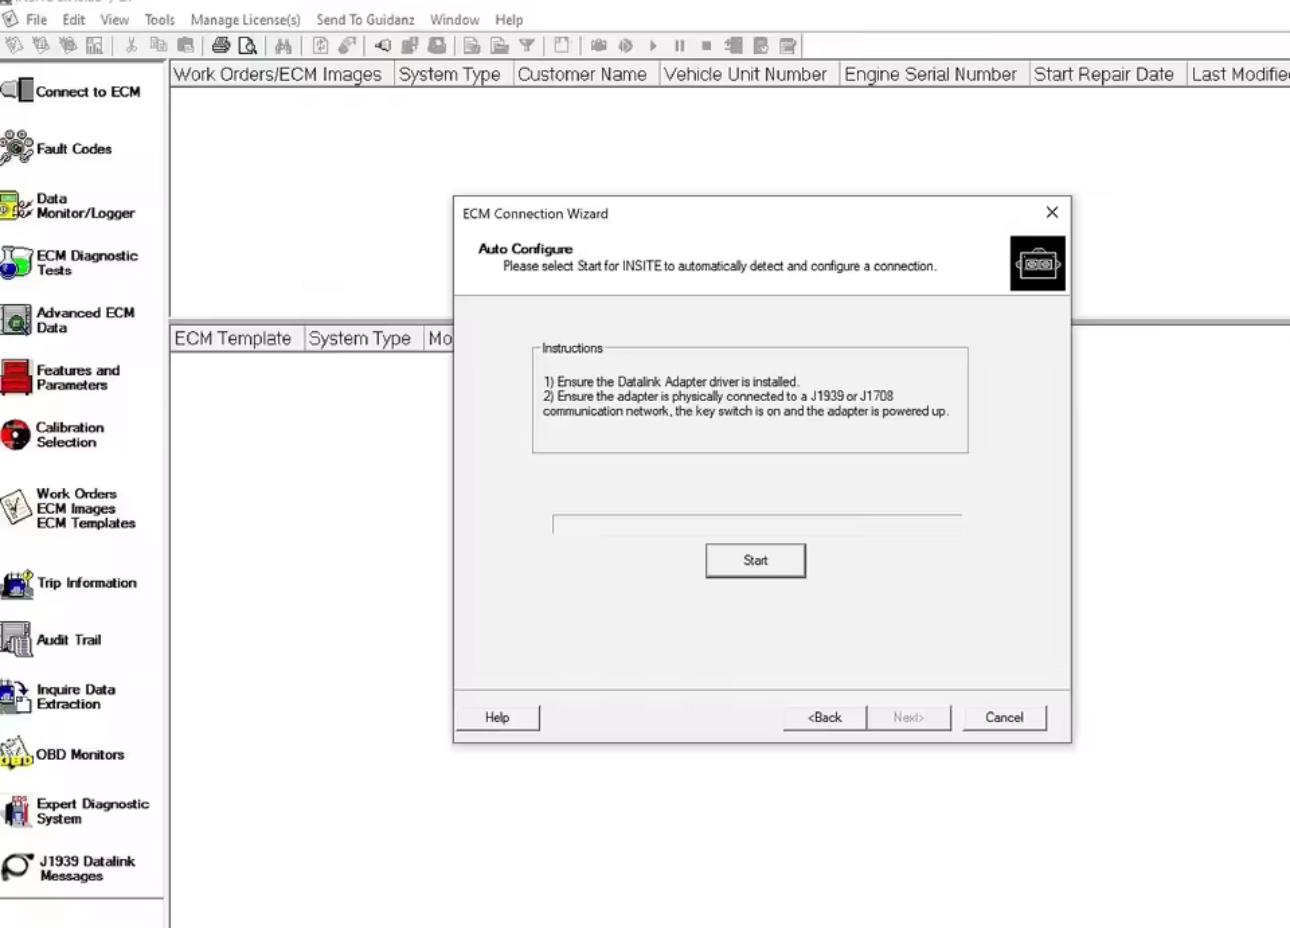This screenshot has width=1290, height=928.
Task: Click the binoculars Find icon in toolbar
Action: pos(283,45)
